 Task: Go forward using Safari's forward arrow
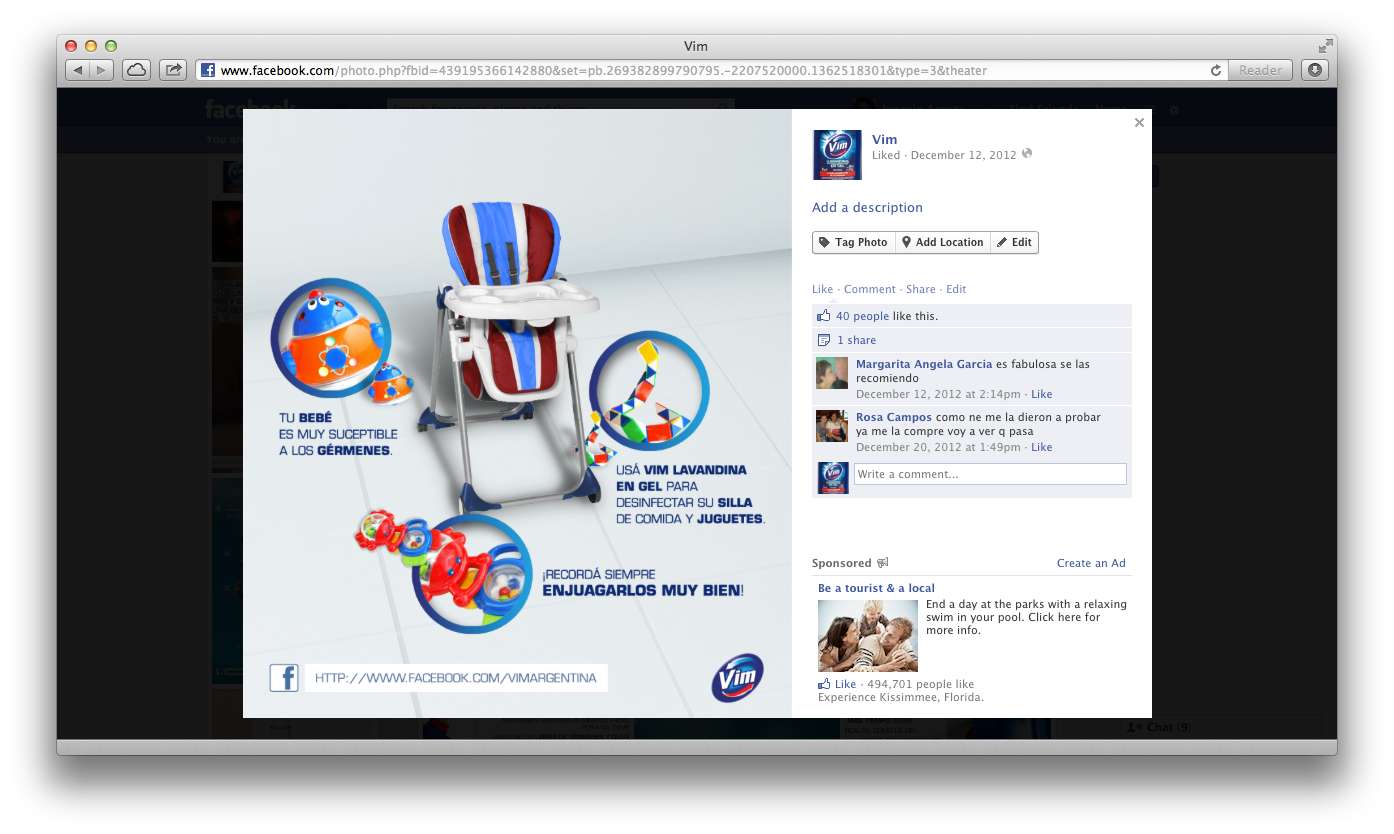[103, 70]
